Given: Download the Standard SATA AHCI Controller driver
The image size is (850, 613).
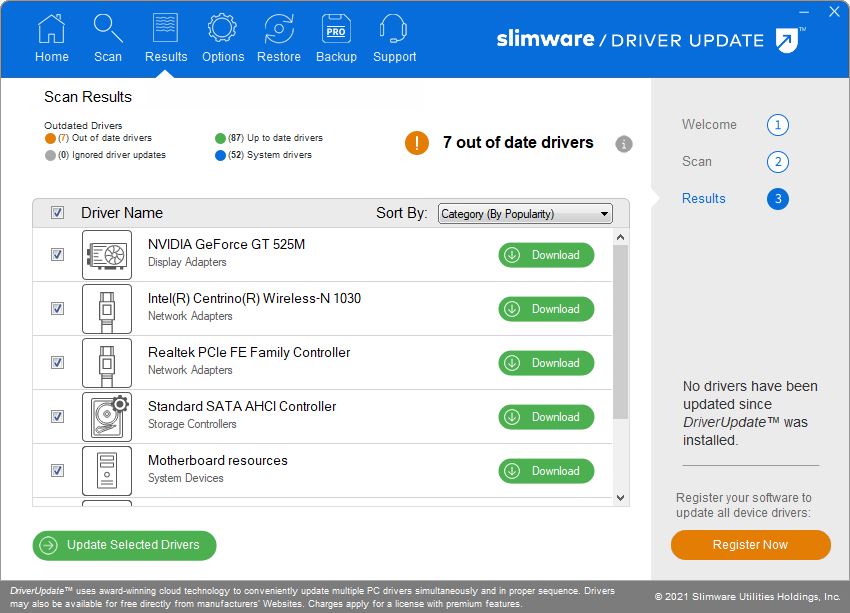Looking at the screenshot, I should coord(546,417).
